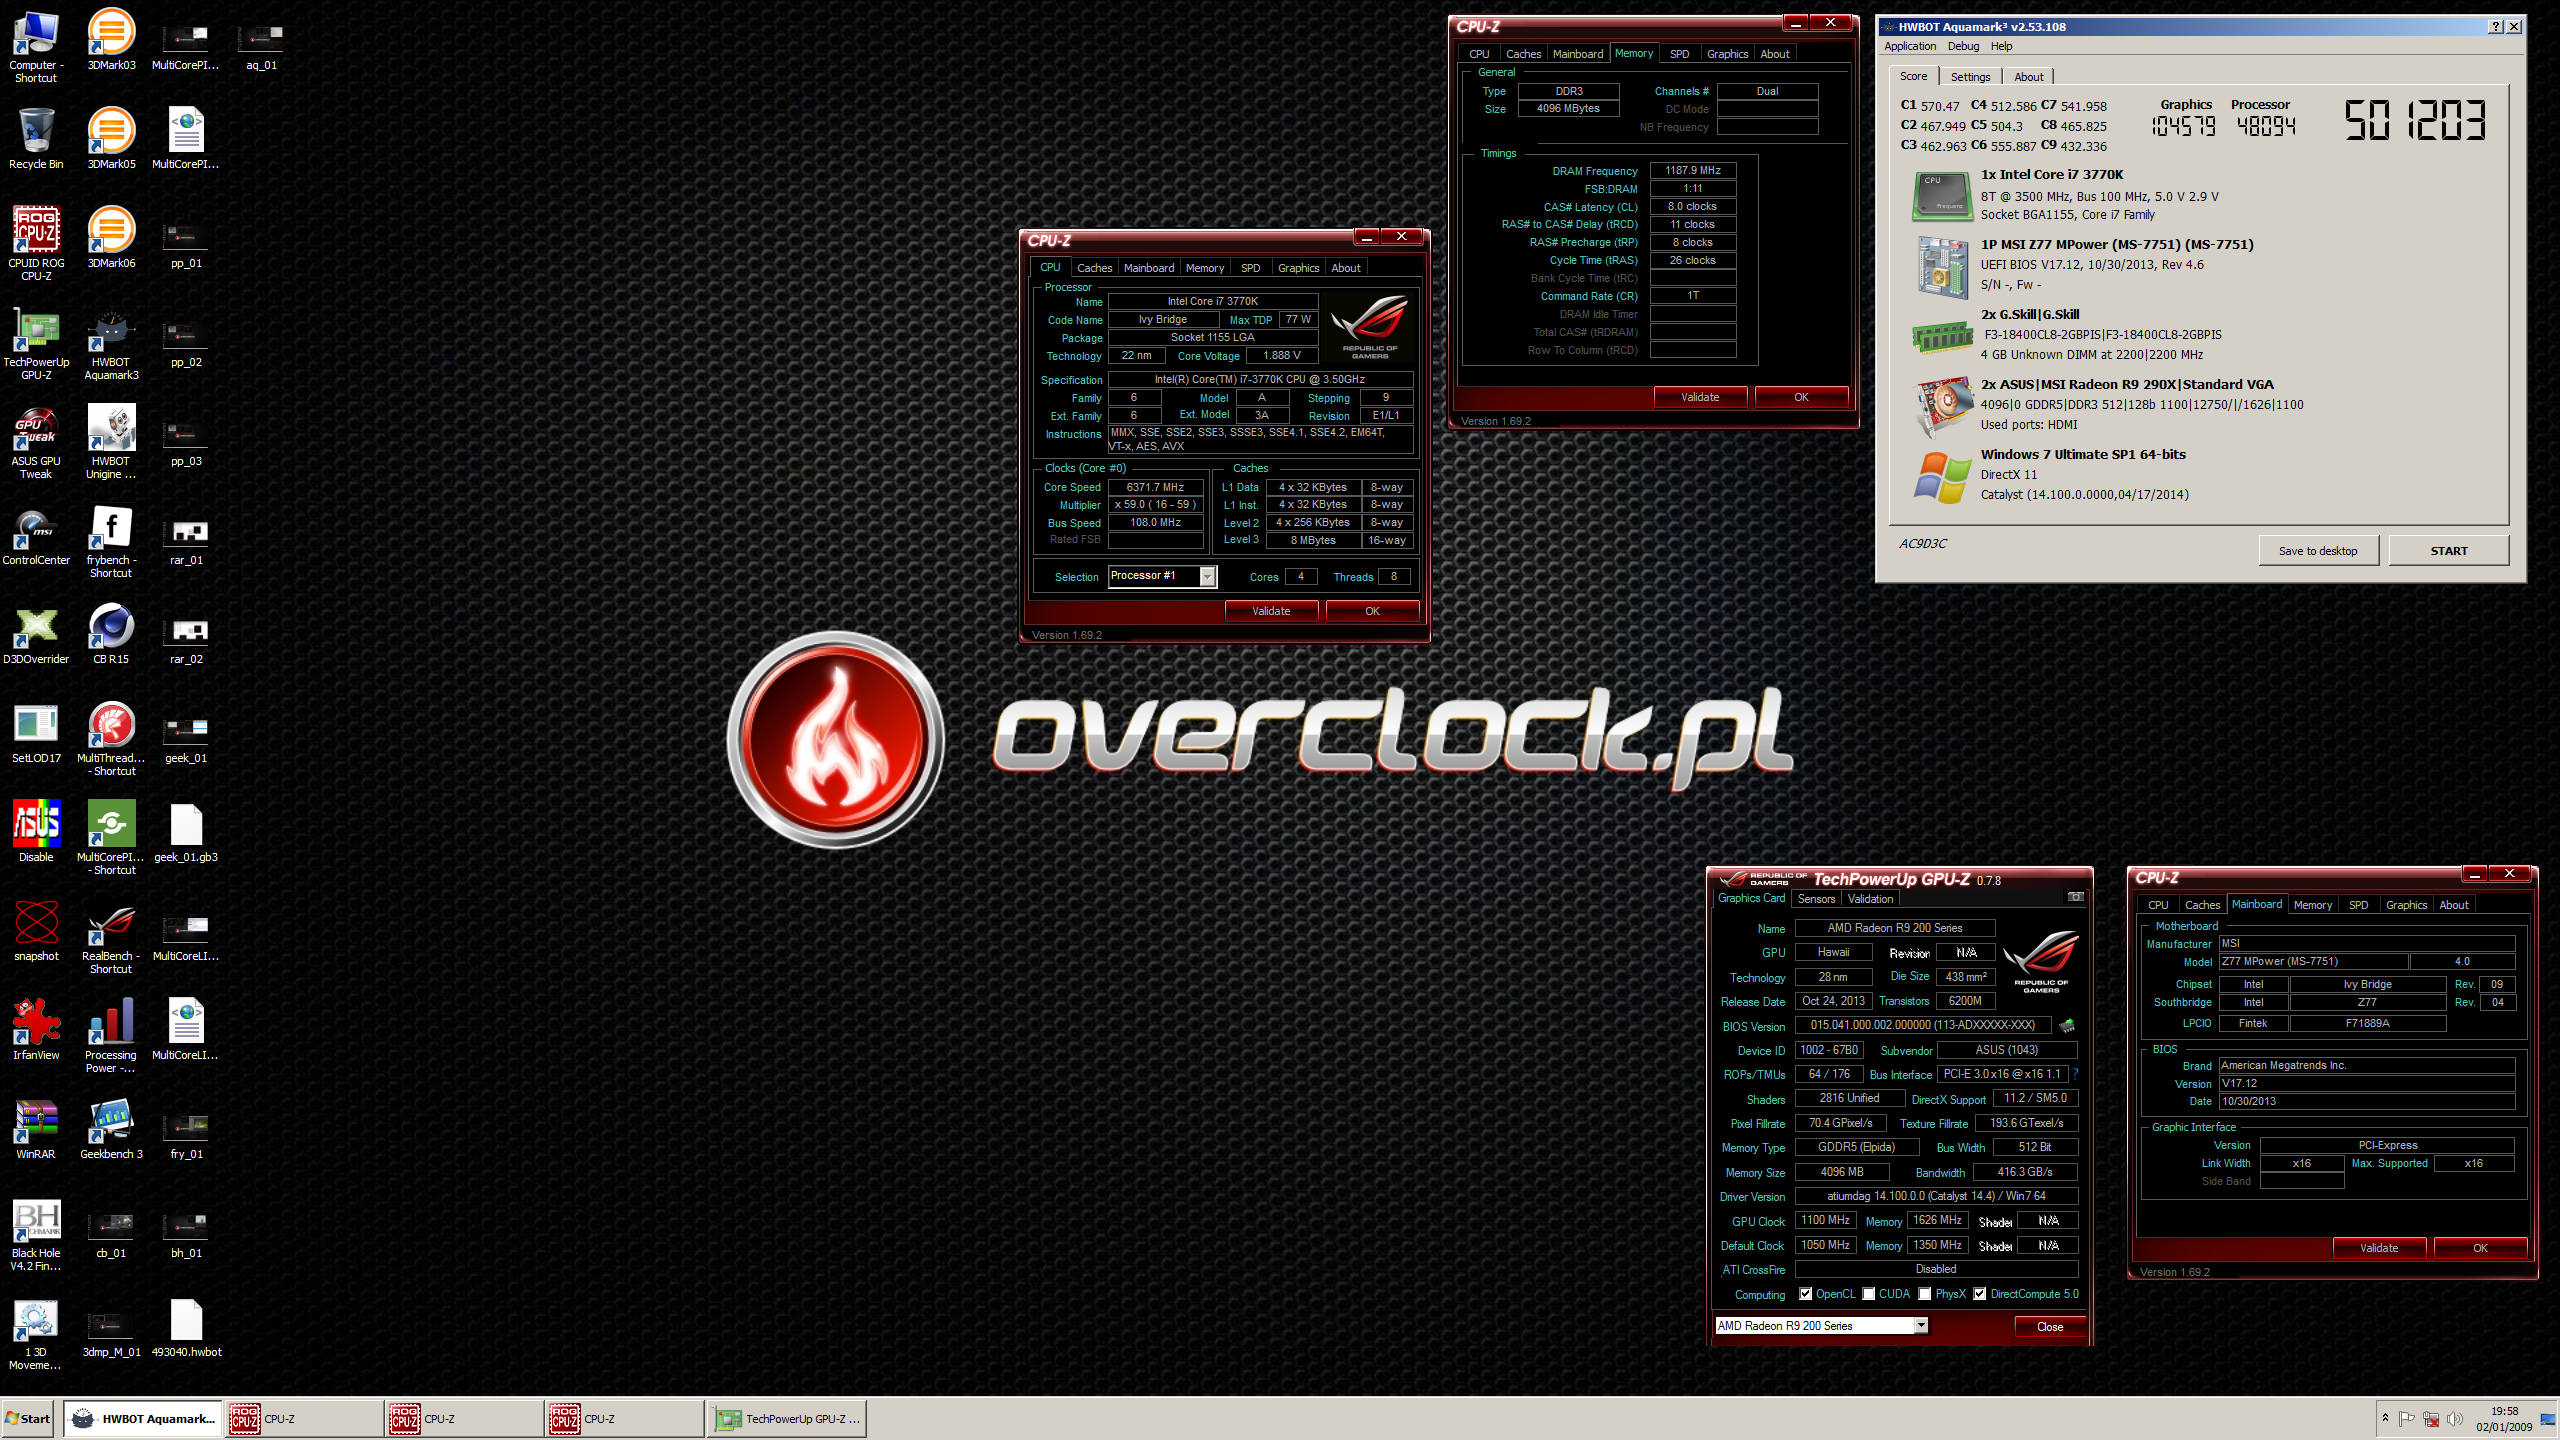Launch TechPowerUp GPU-Z desktop icon
Image resolution: width=2560 pixels, height=1440 pixels.
click(36, 342)
